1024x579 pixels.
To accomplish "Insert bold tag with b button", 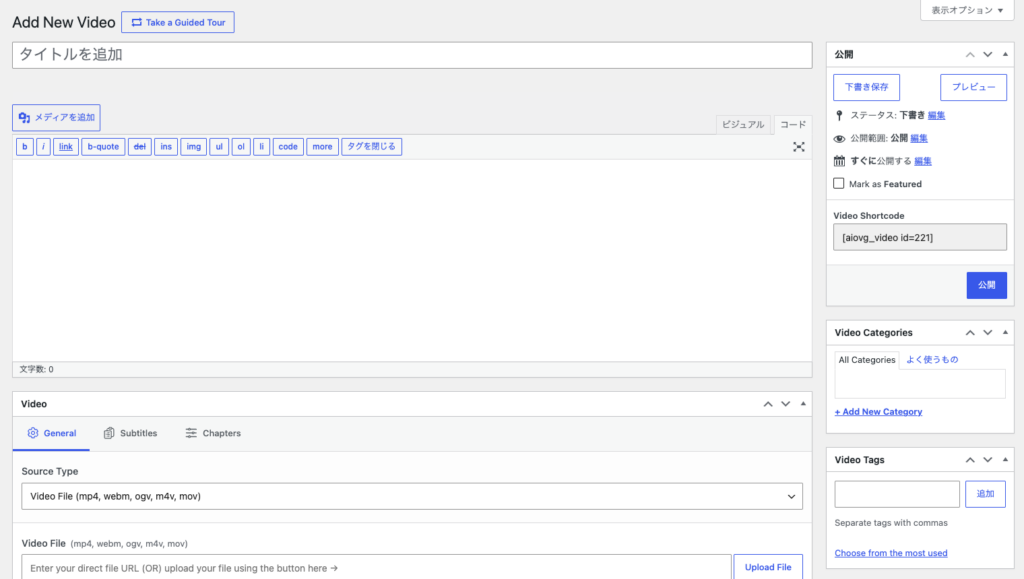I will point(25,147).
